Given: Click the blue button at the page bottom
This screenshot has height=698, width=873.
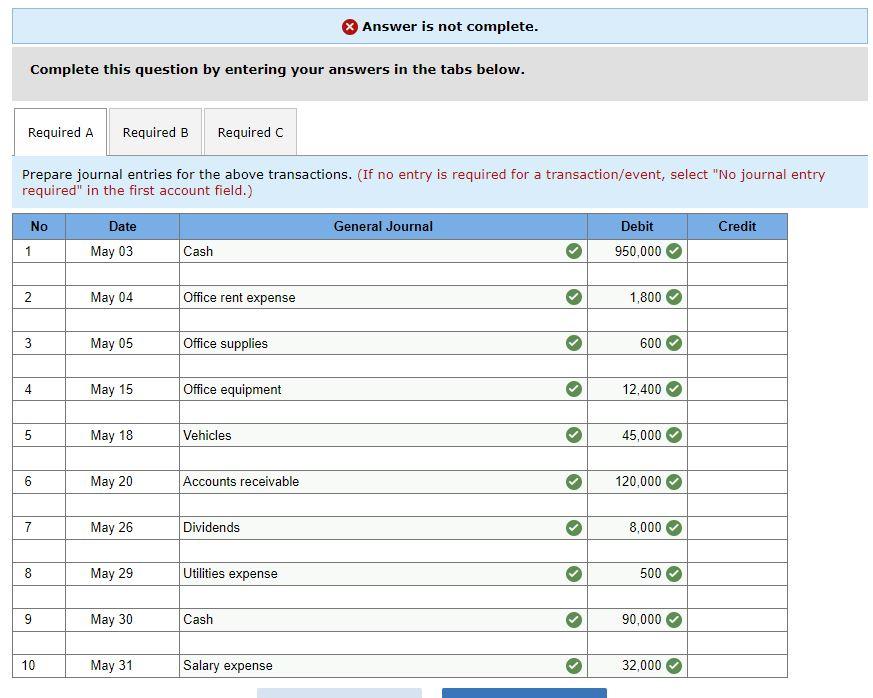Looking at the screenshot, I should coord(524,692).
